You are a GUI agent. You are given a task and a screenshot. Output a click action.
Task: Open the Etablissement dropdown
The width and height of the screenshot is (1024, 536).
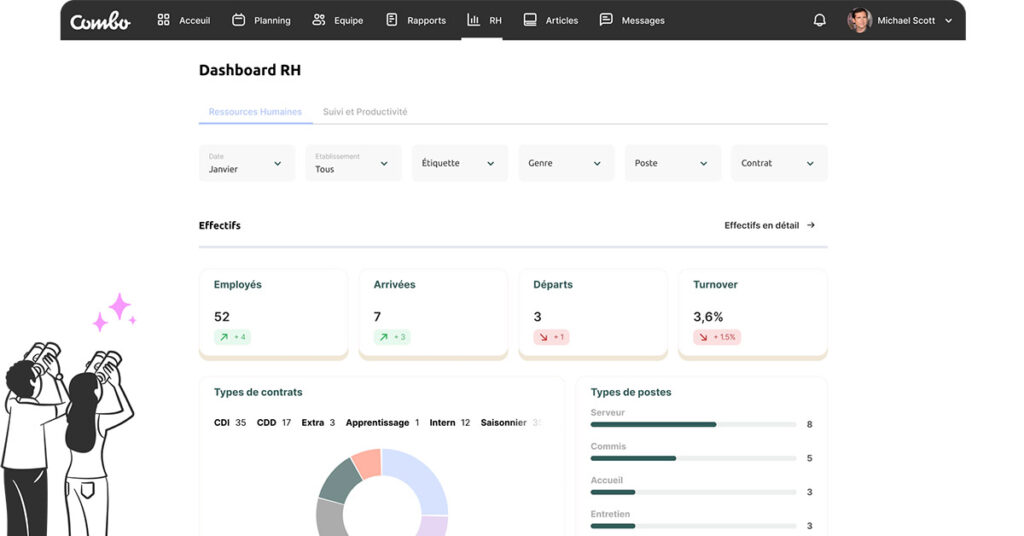click(x=353, y=163)
